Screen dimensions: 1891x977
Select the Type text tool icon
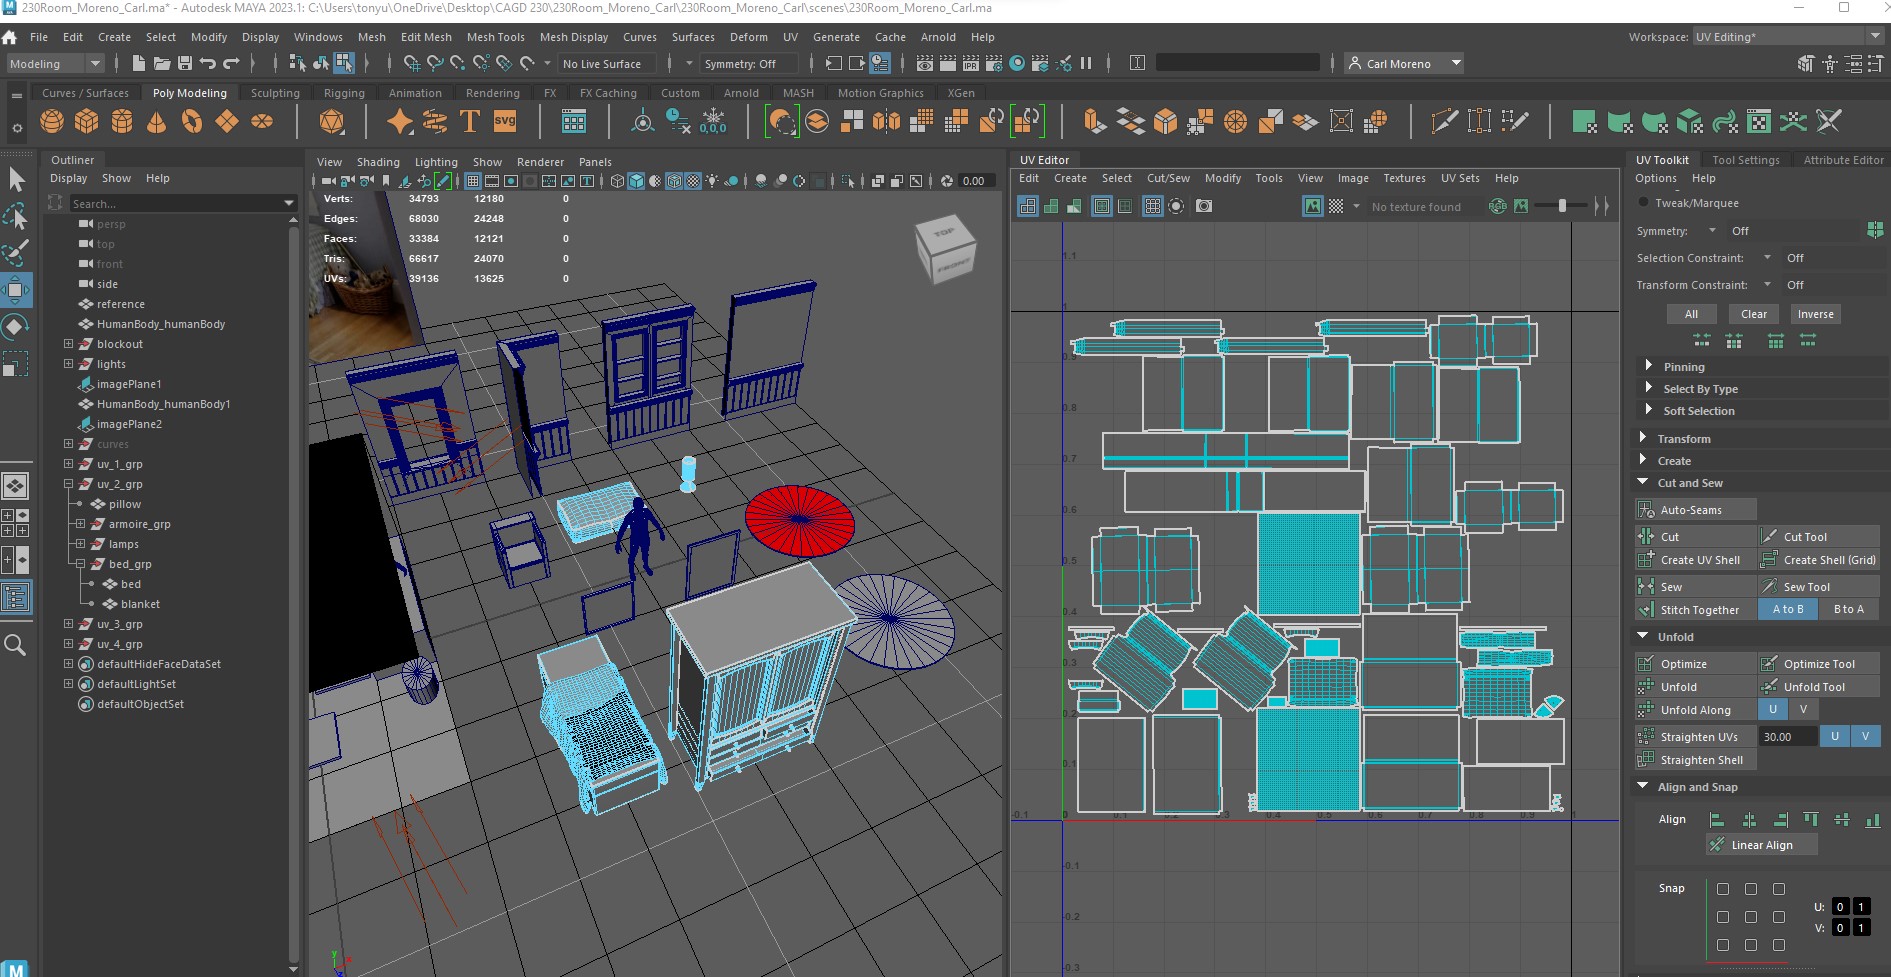tap(469, 122)
